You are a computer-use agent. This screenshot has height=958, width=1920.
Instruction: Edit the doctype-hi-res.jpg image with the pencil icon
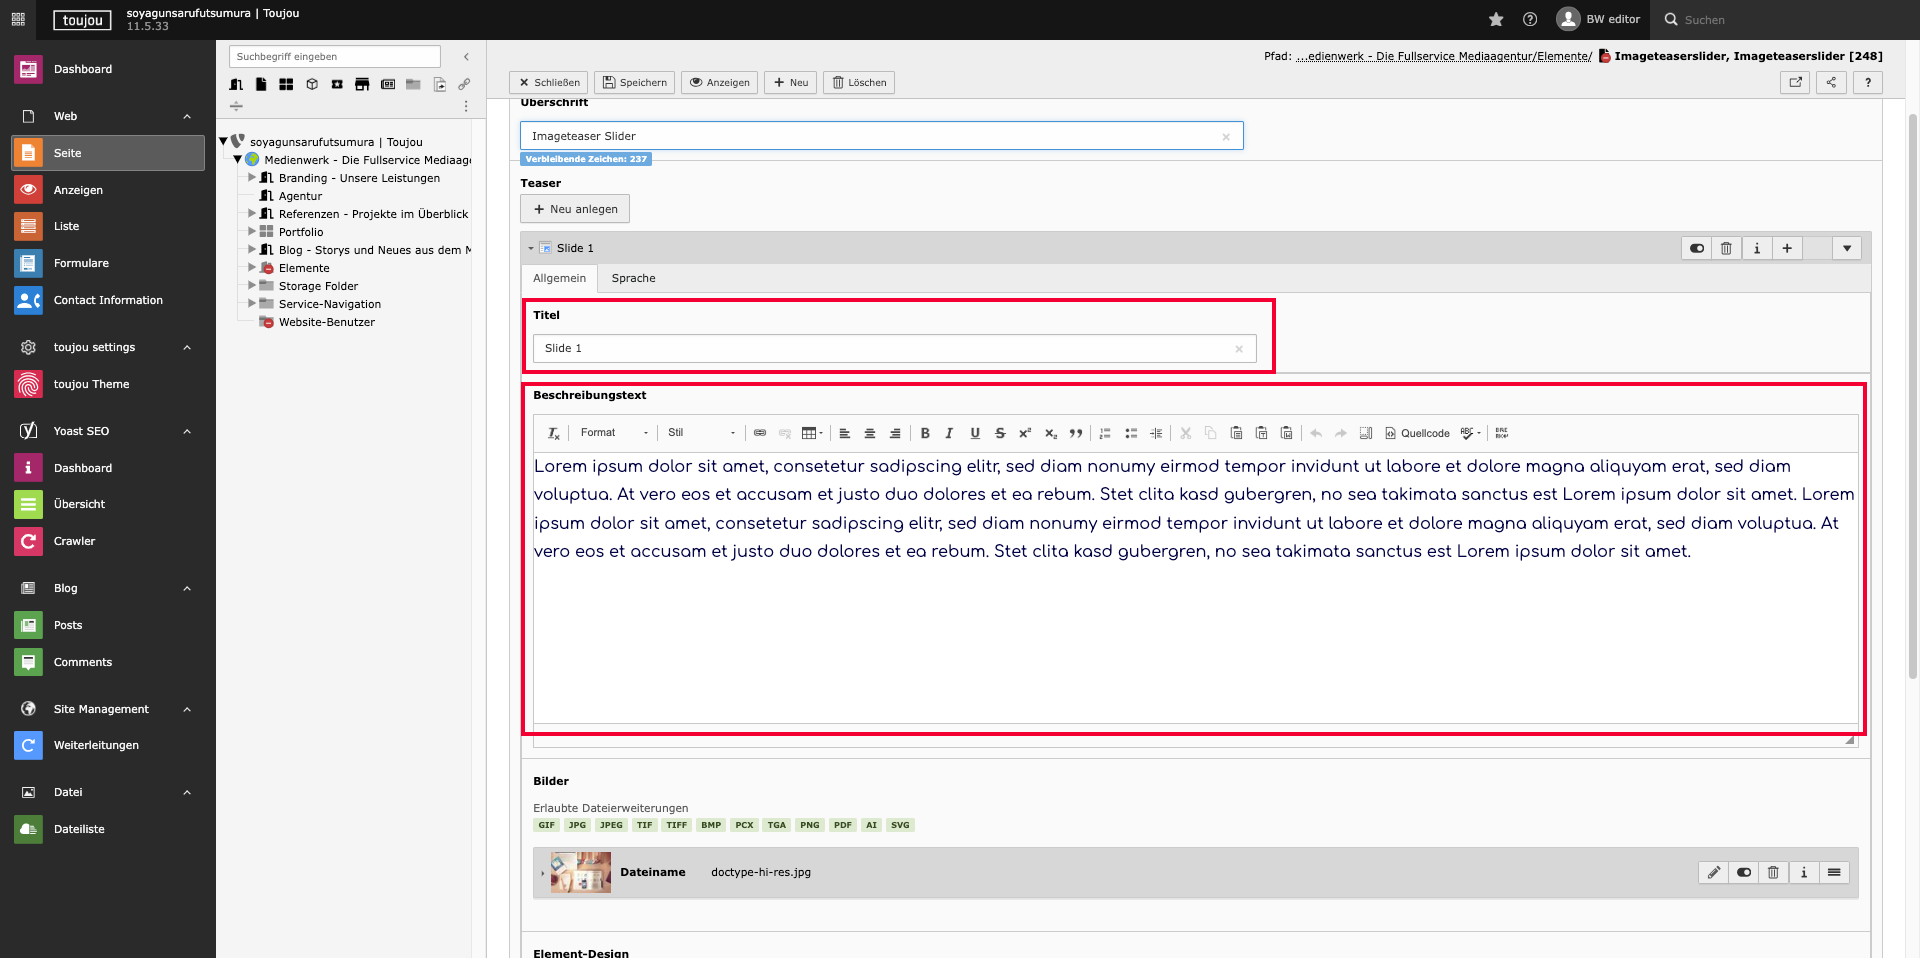[1713, 872]
